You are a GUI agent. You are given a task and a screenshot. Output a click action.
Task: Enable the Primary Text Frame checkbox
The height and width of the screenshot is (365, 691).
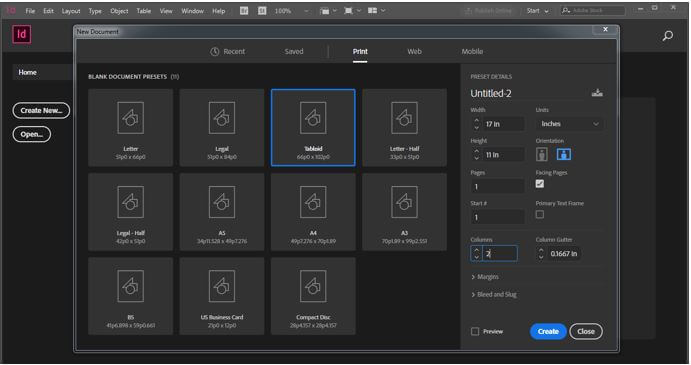pos(540,215)
